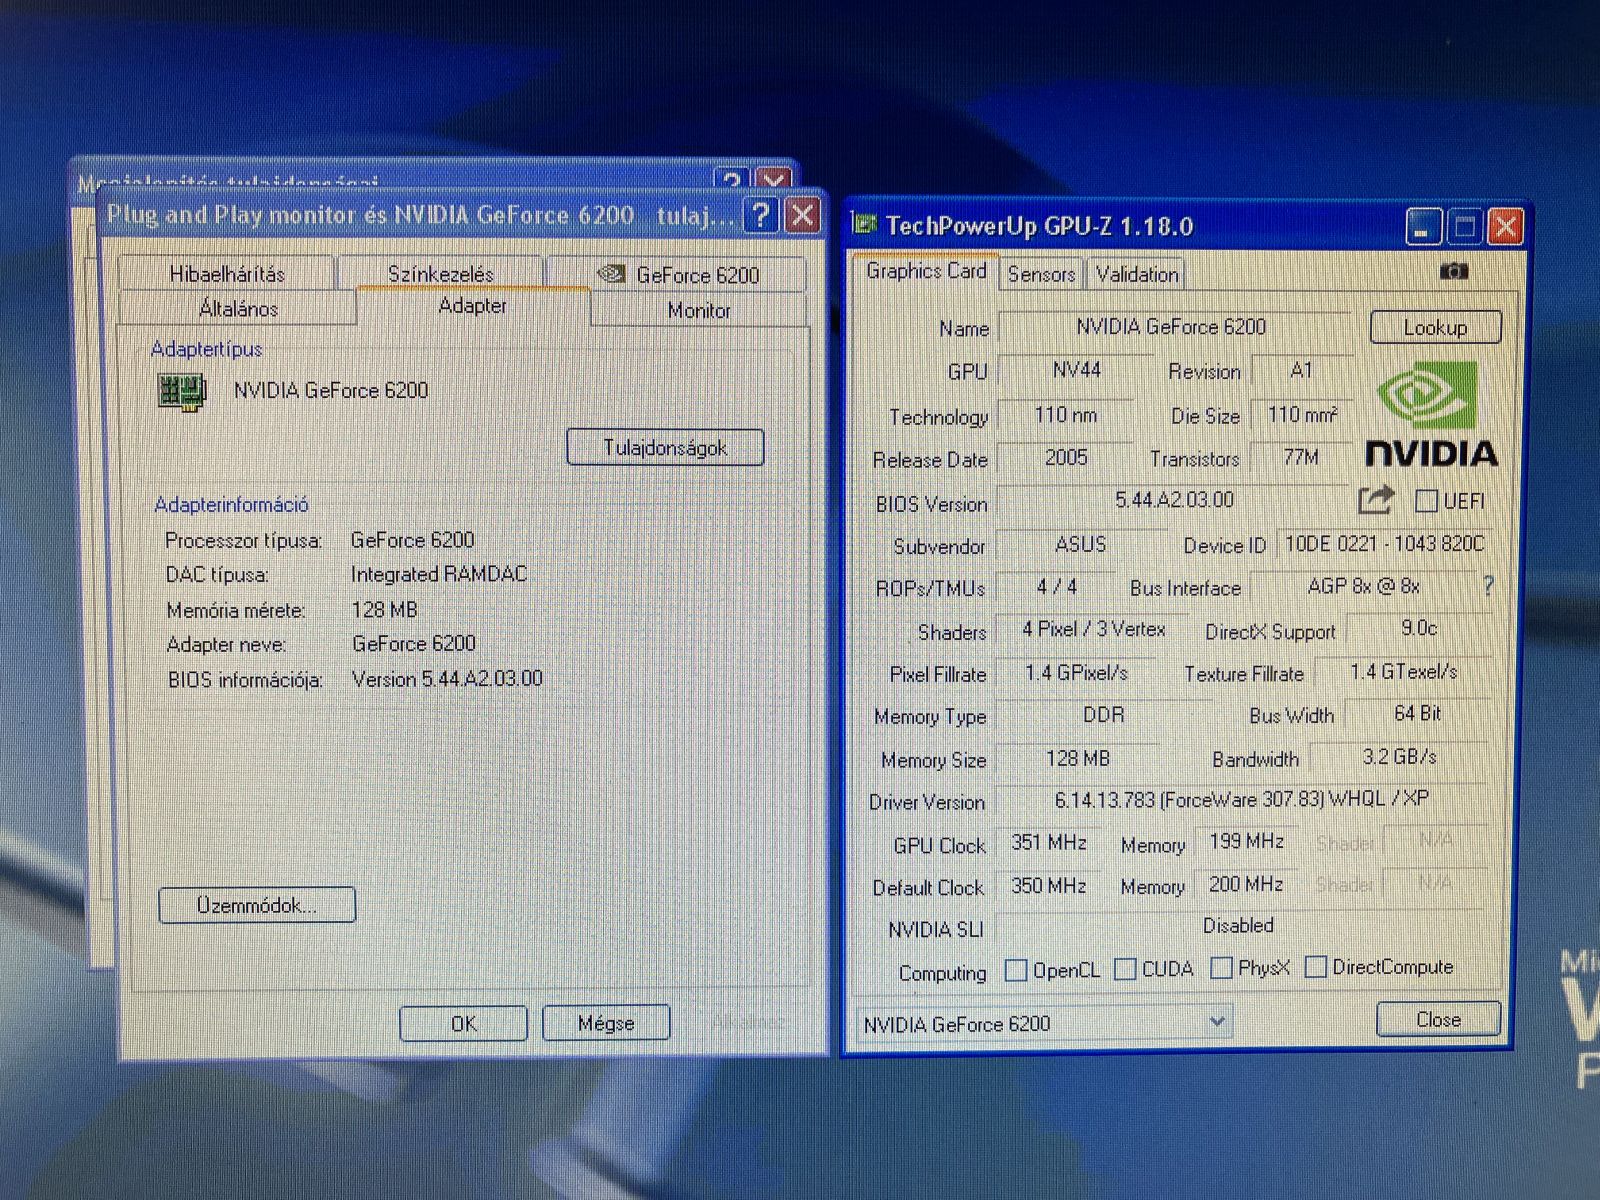The height and width of the screenshot is (1200, 1600).
Task: Click the NVIDIA logo in GPU-Z
Action: coord(1431,414)
